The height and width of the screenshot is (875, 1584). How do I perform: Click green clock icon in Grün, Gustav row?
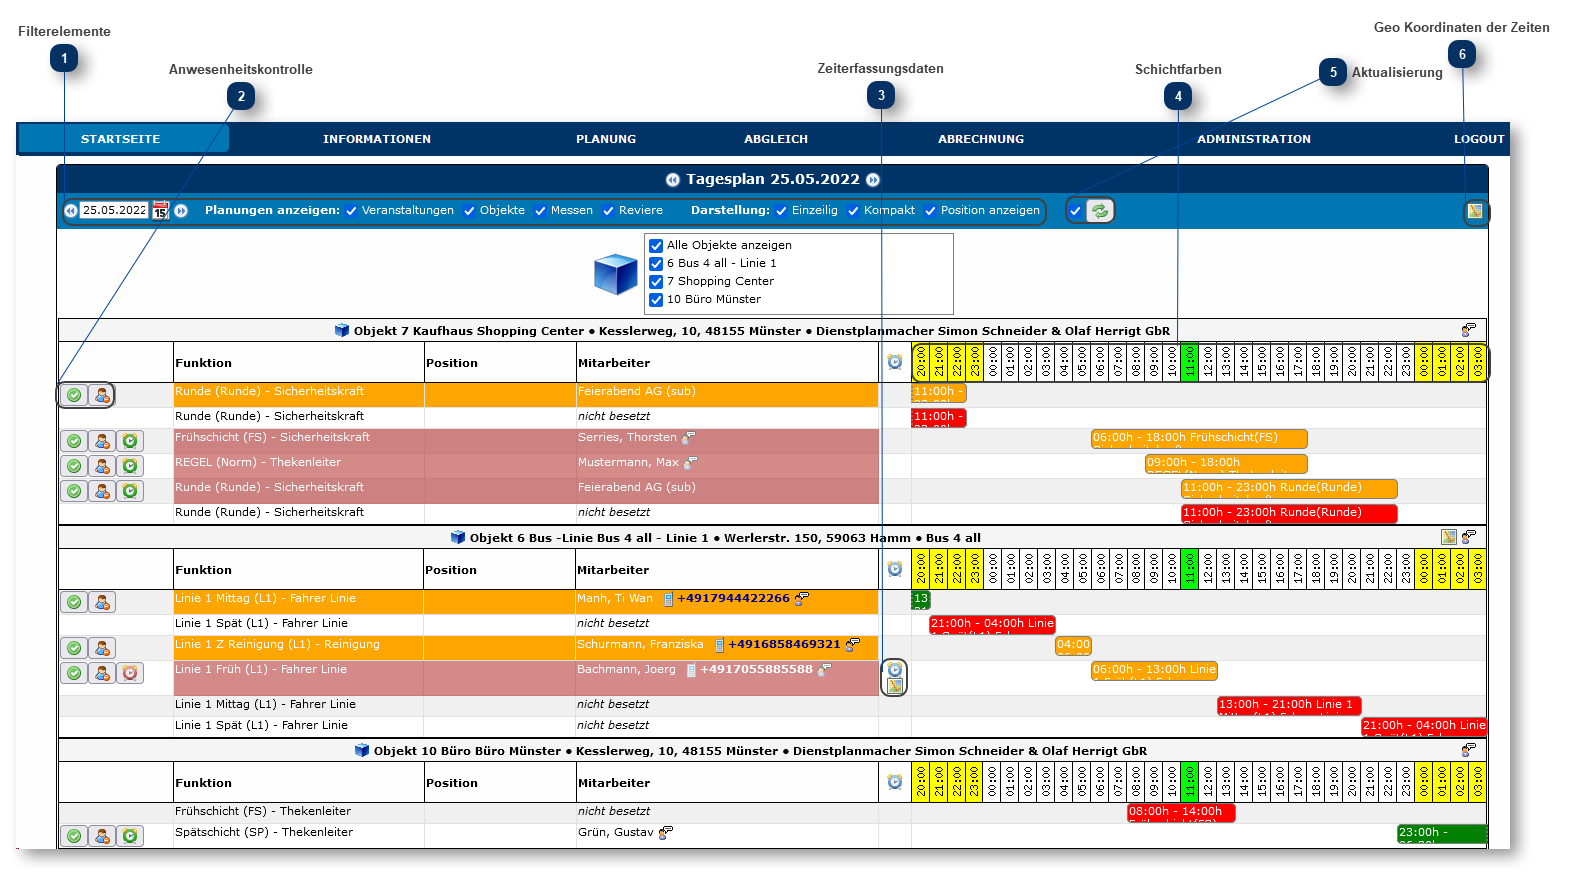tap(130, 836)
